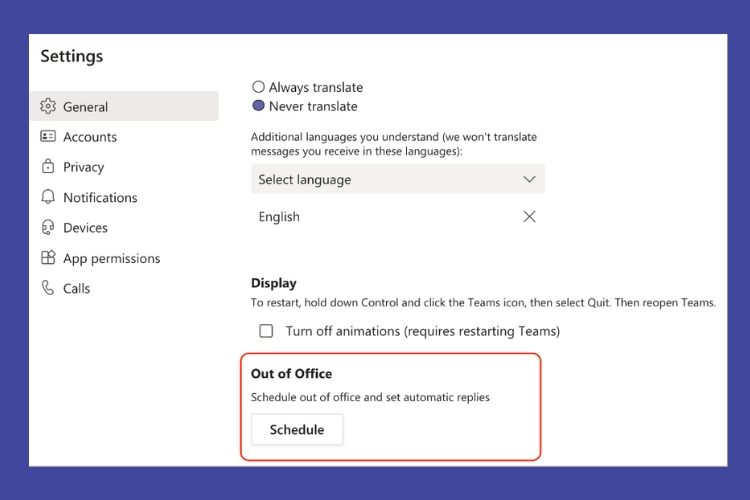
Task: Click 'Schedule out of office and set automatic replies' text
Action: click(370, 397)
